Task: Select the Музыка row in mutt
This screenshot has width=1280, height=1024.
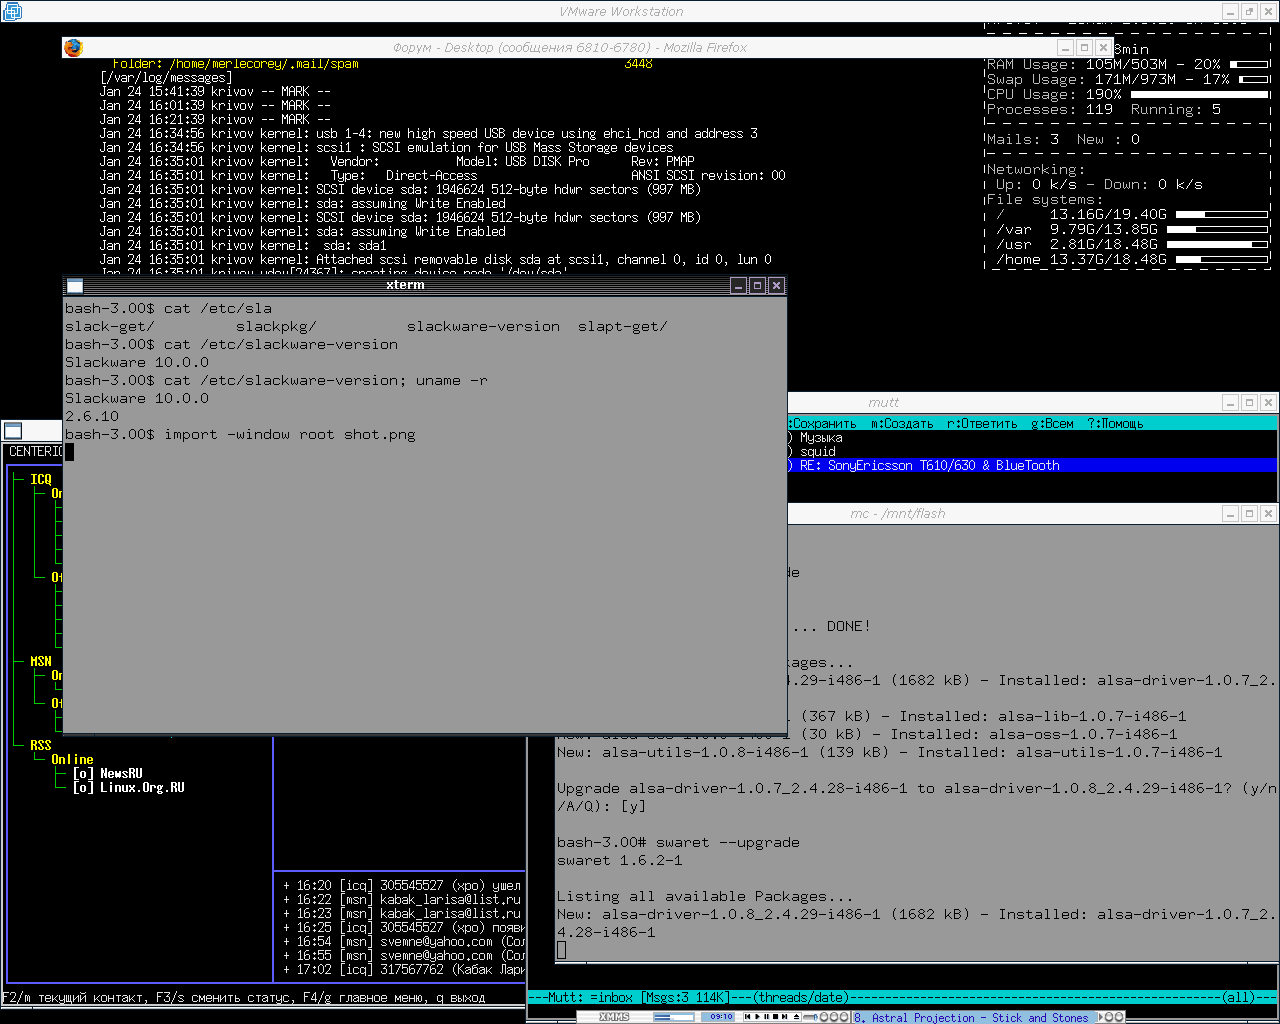Action: (1032, 437)
